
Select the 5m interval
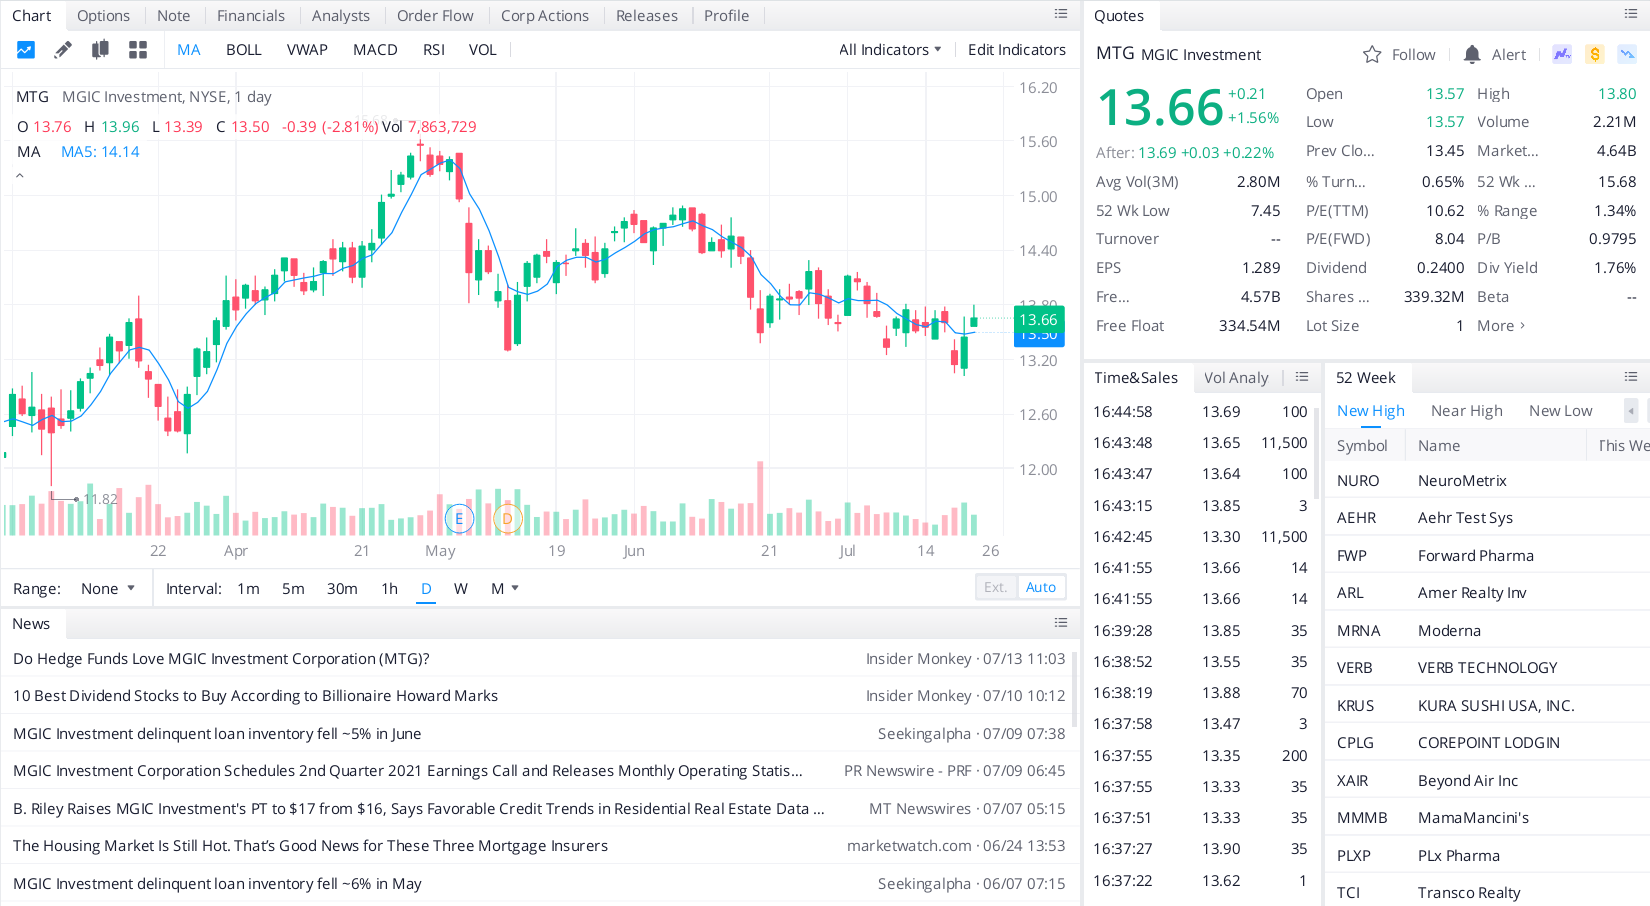coord(293,589)
